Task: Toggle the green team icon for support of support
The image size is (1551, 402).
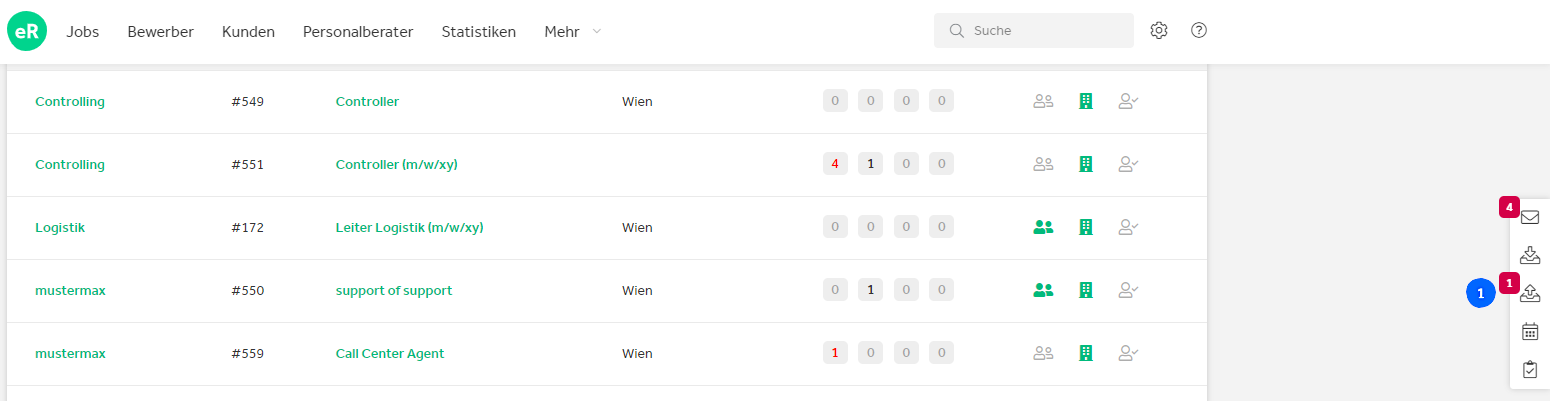Action: tap(1043, 290)
